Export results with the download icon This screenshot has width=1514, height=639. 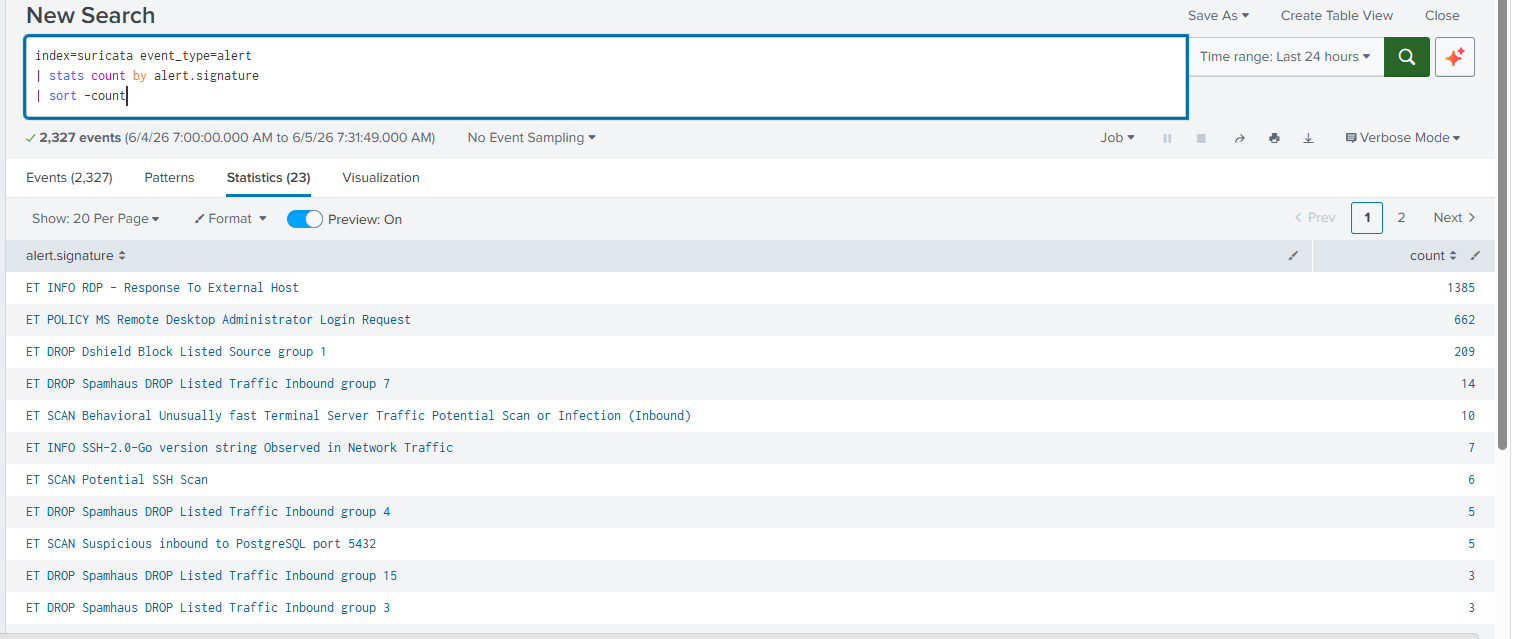point(1308,138)
